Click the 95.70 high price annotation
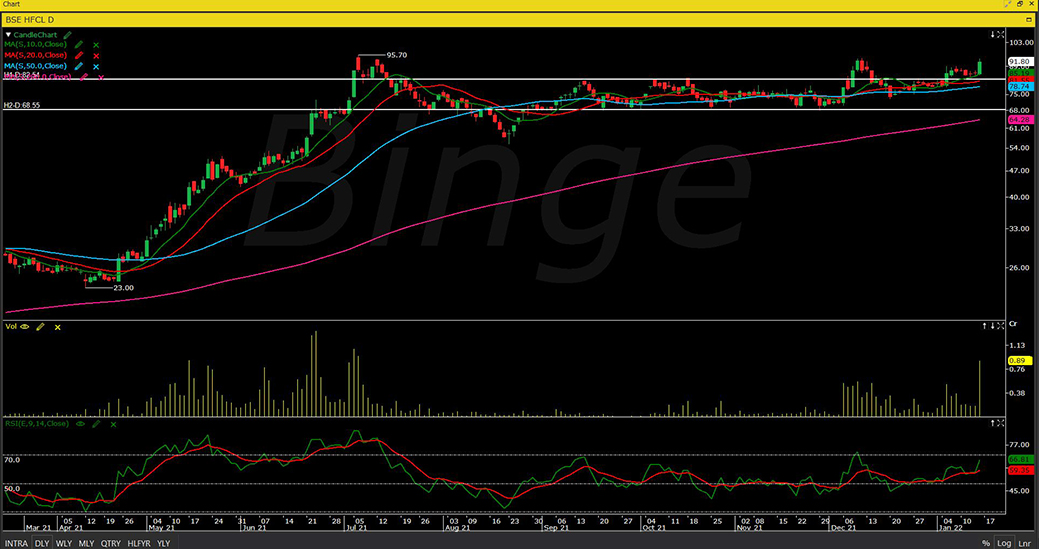 coord(396,55)
